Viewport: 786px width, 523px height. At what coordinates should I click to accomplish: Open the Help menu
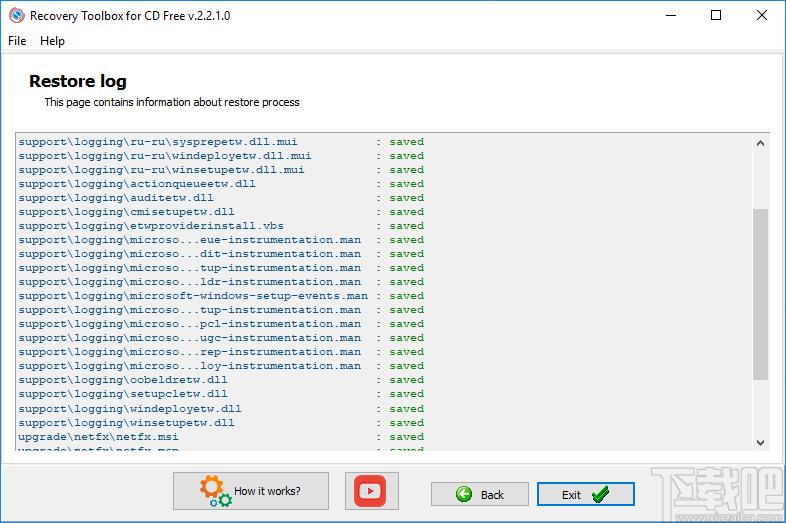tap(52, 41)
